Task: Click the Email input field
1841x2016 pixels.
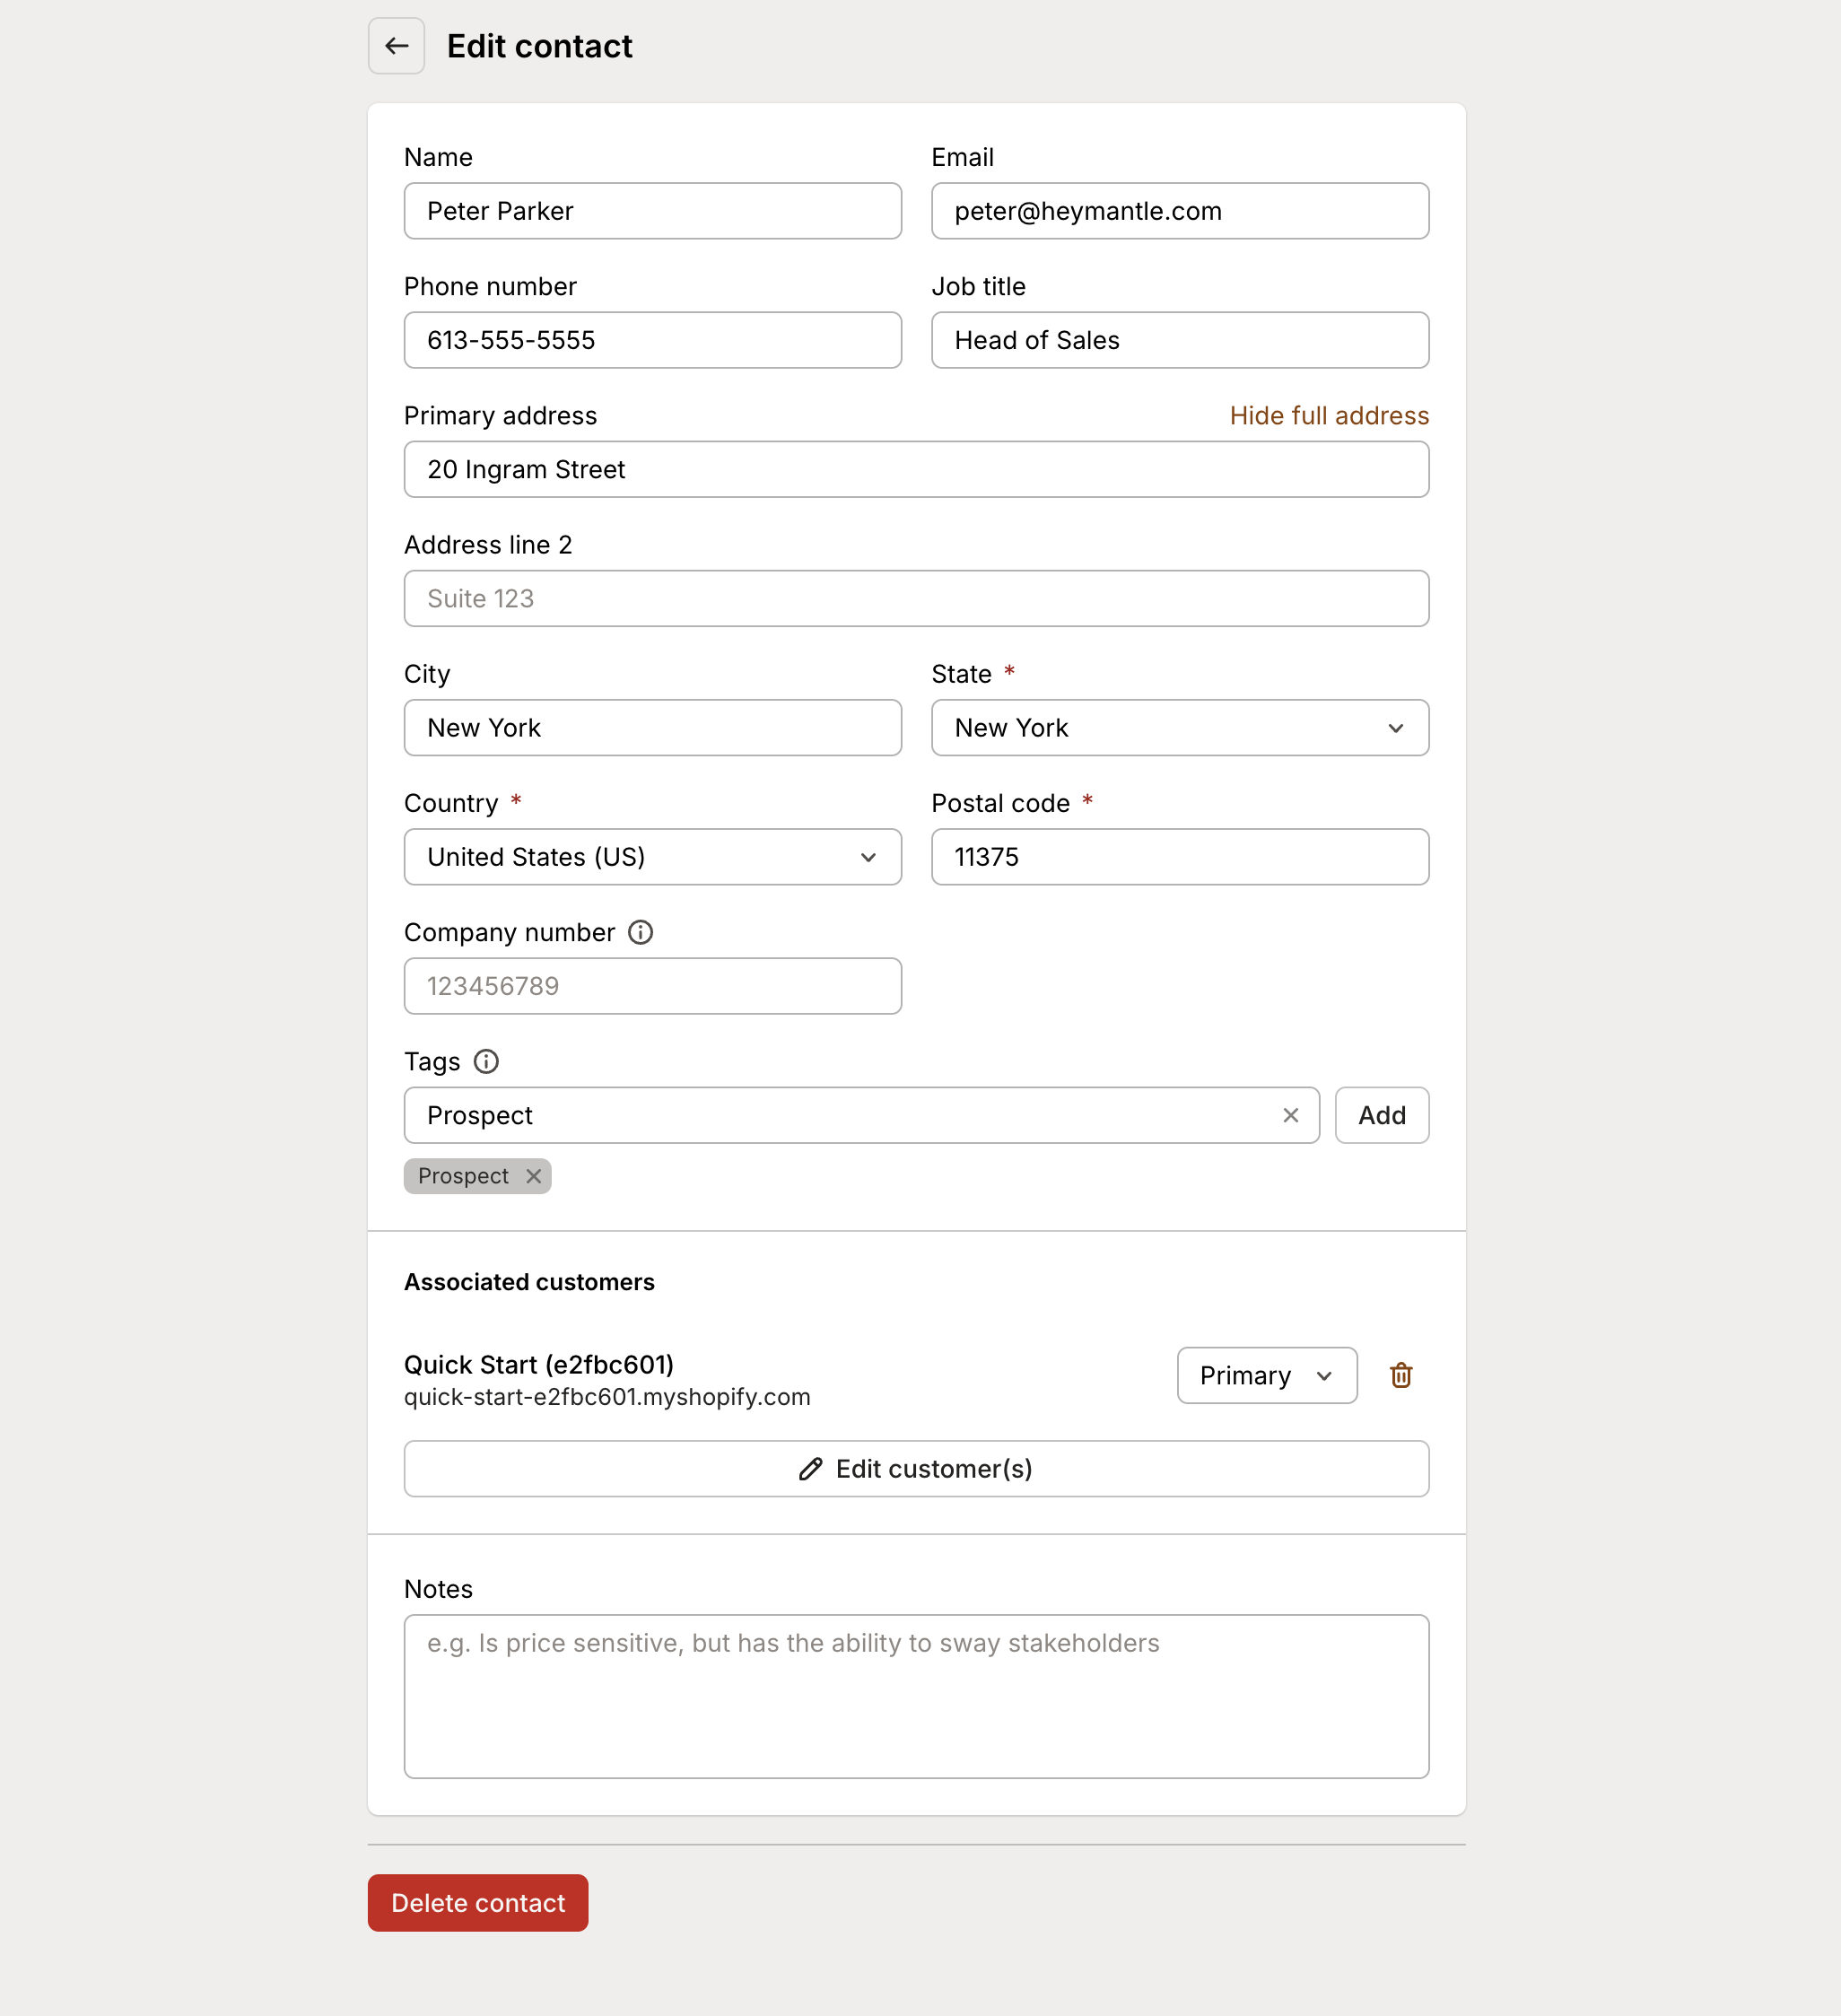Action: click(1179, 211)
